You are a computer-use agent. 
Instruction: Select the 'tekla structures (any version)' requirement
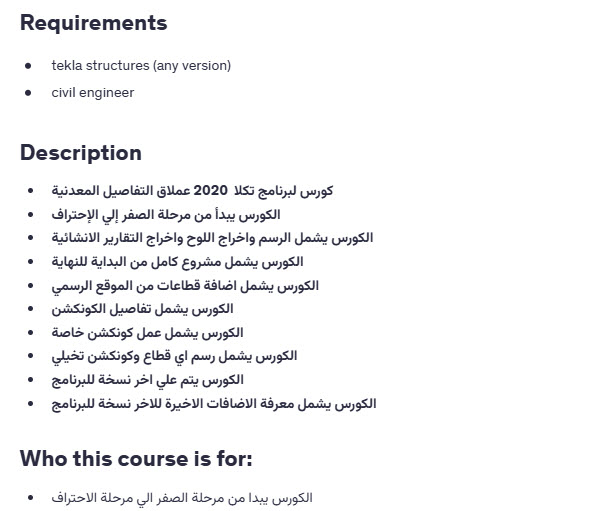click(x=141, y=66)
